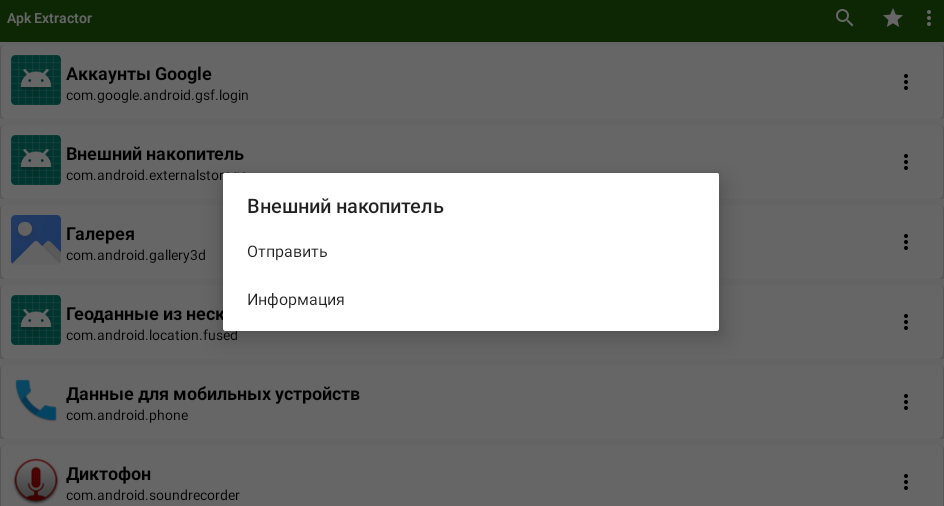Select Внешний накопитель in the app list
The height and width of the screenshot is (506, 944).
pos(155,154)
